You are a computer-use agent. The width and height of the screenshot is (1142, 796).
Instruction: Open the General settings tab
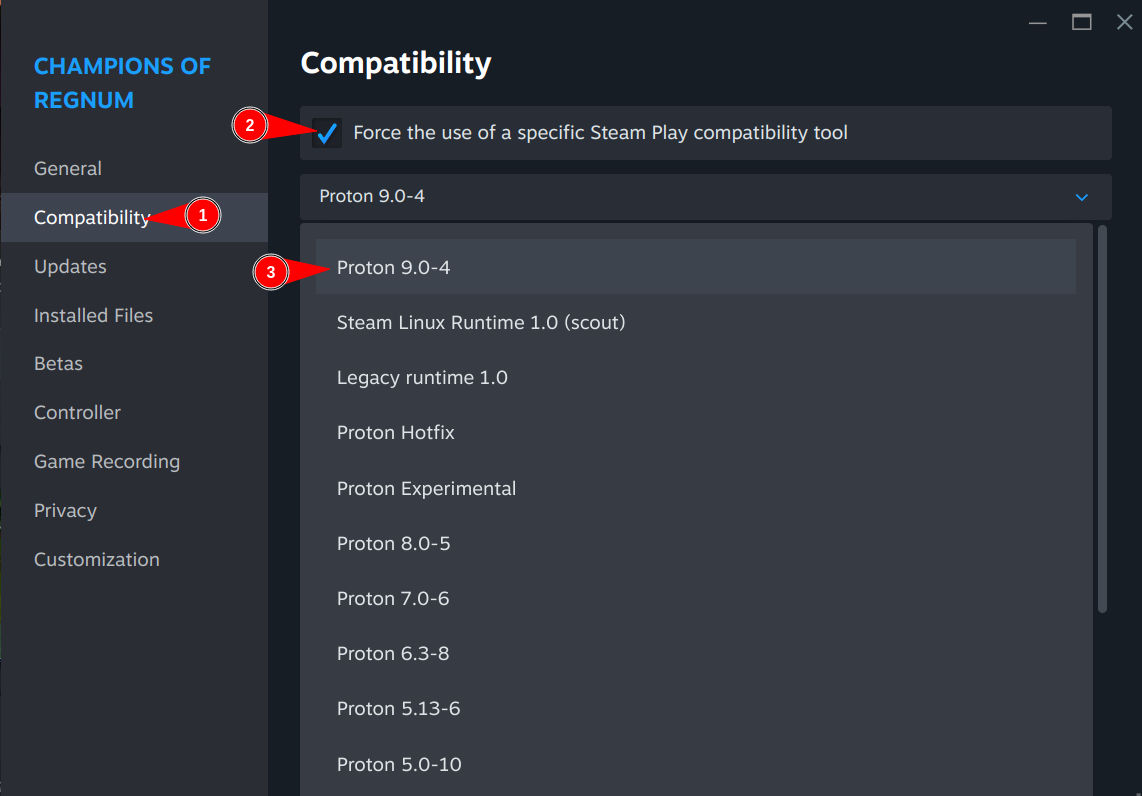click(68, 169)
